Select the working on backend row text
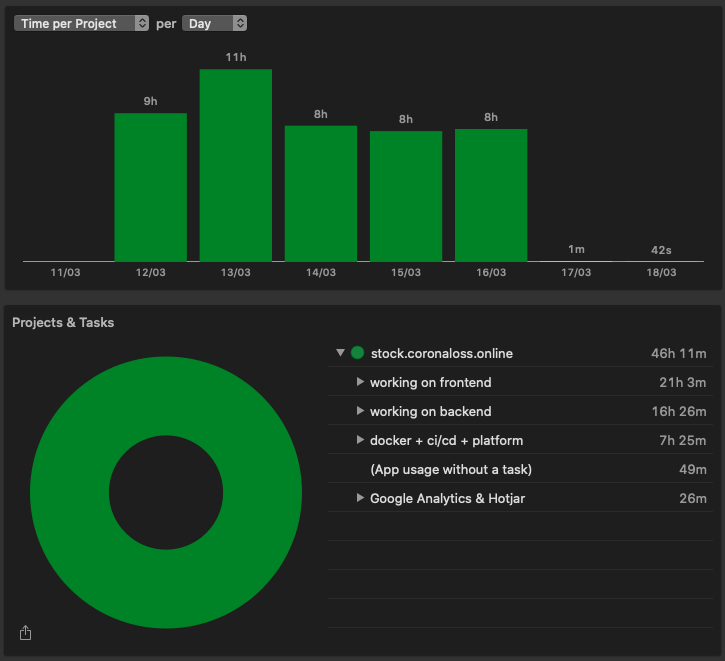Image resolution: width=725 pixels, height=661 pixels. click(x=430, y=411)
